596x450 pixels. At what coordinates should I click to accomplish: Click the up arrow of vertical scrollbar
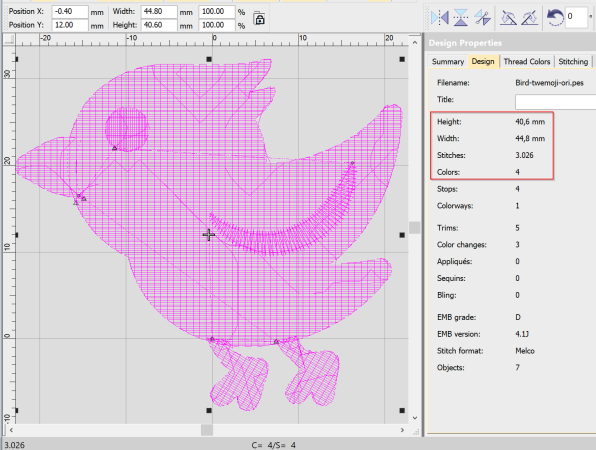pyautogui.click(x=415, y=43)
